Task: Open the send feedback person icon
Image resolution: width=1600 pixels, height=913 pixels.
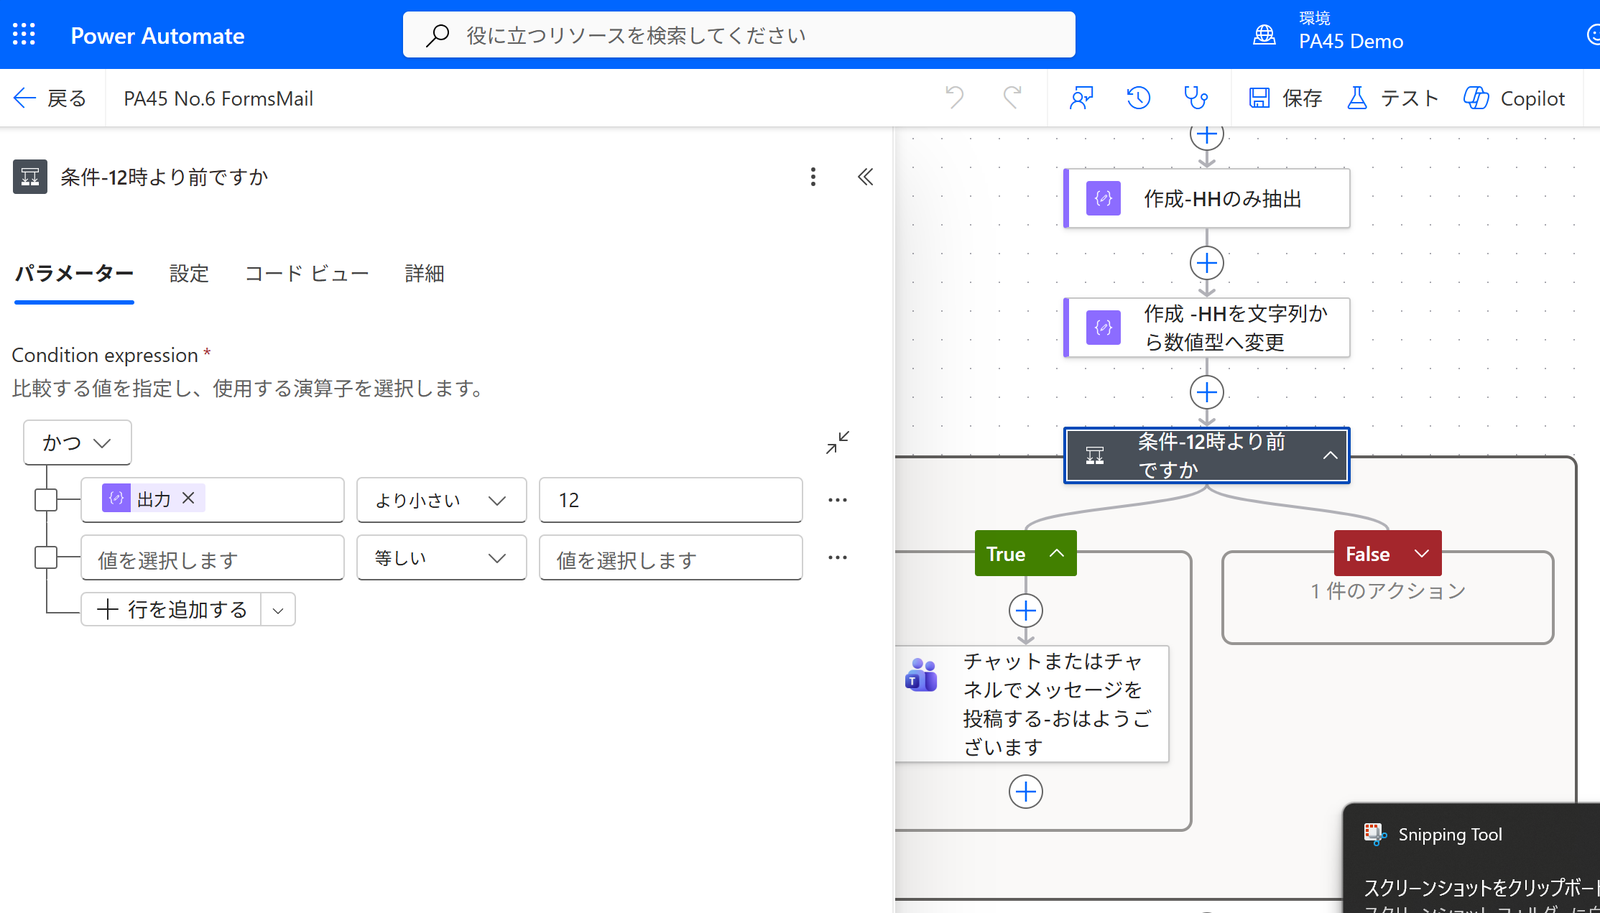Action: coord(1081,98)
